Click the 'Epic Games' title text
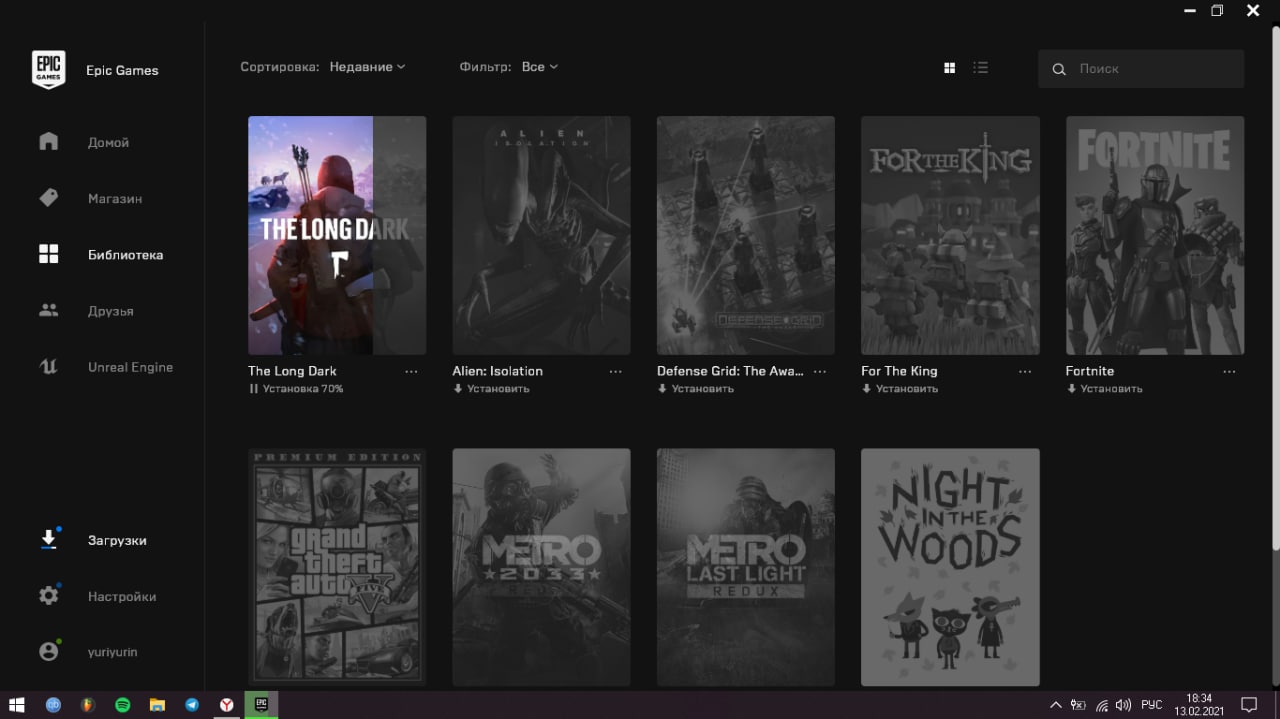The image size is (1280, 719). pos(122,71)
